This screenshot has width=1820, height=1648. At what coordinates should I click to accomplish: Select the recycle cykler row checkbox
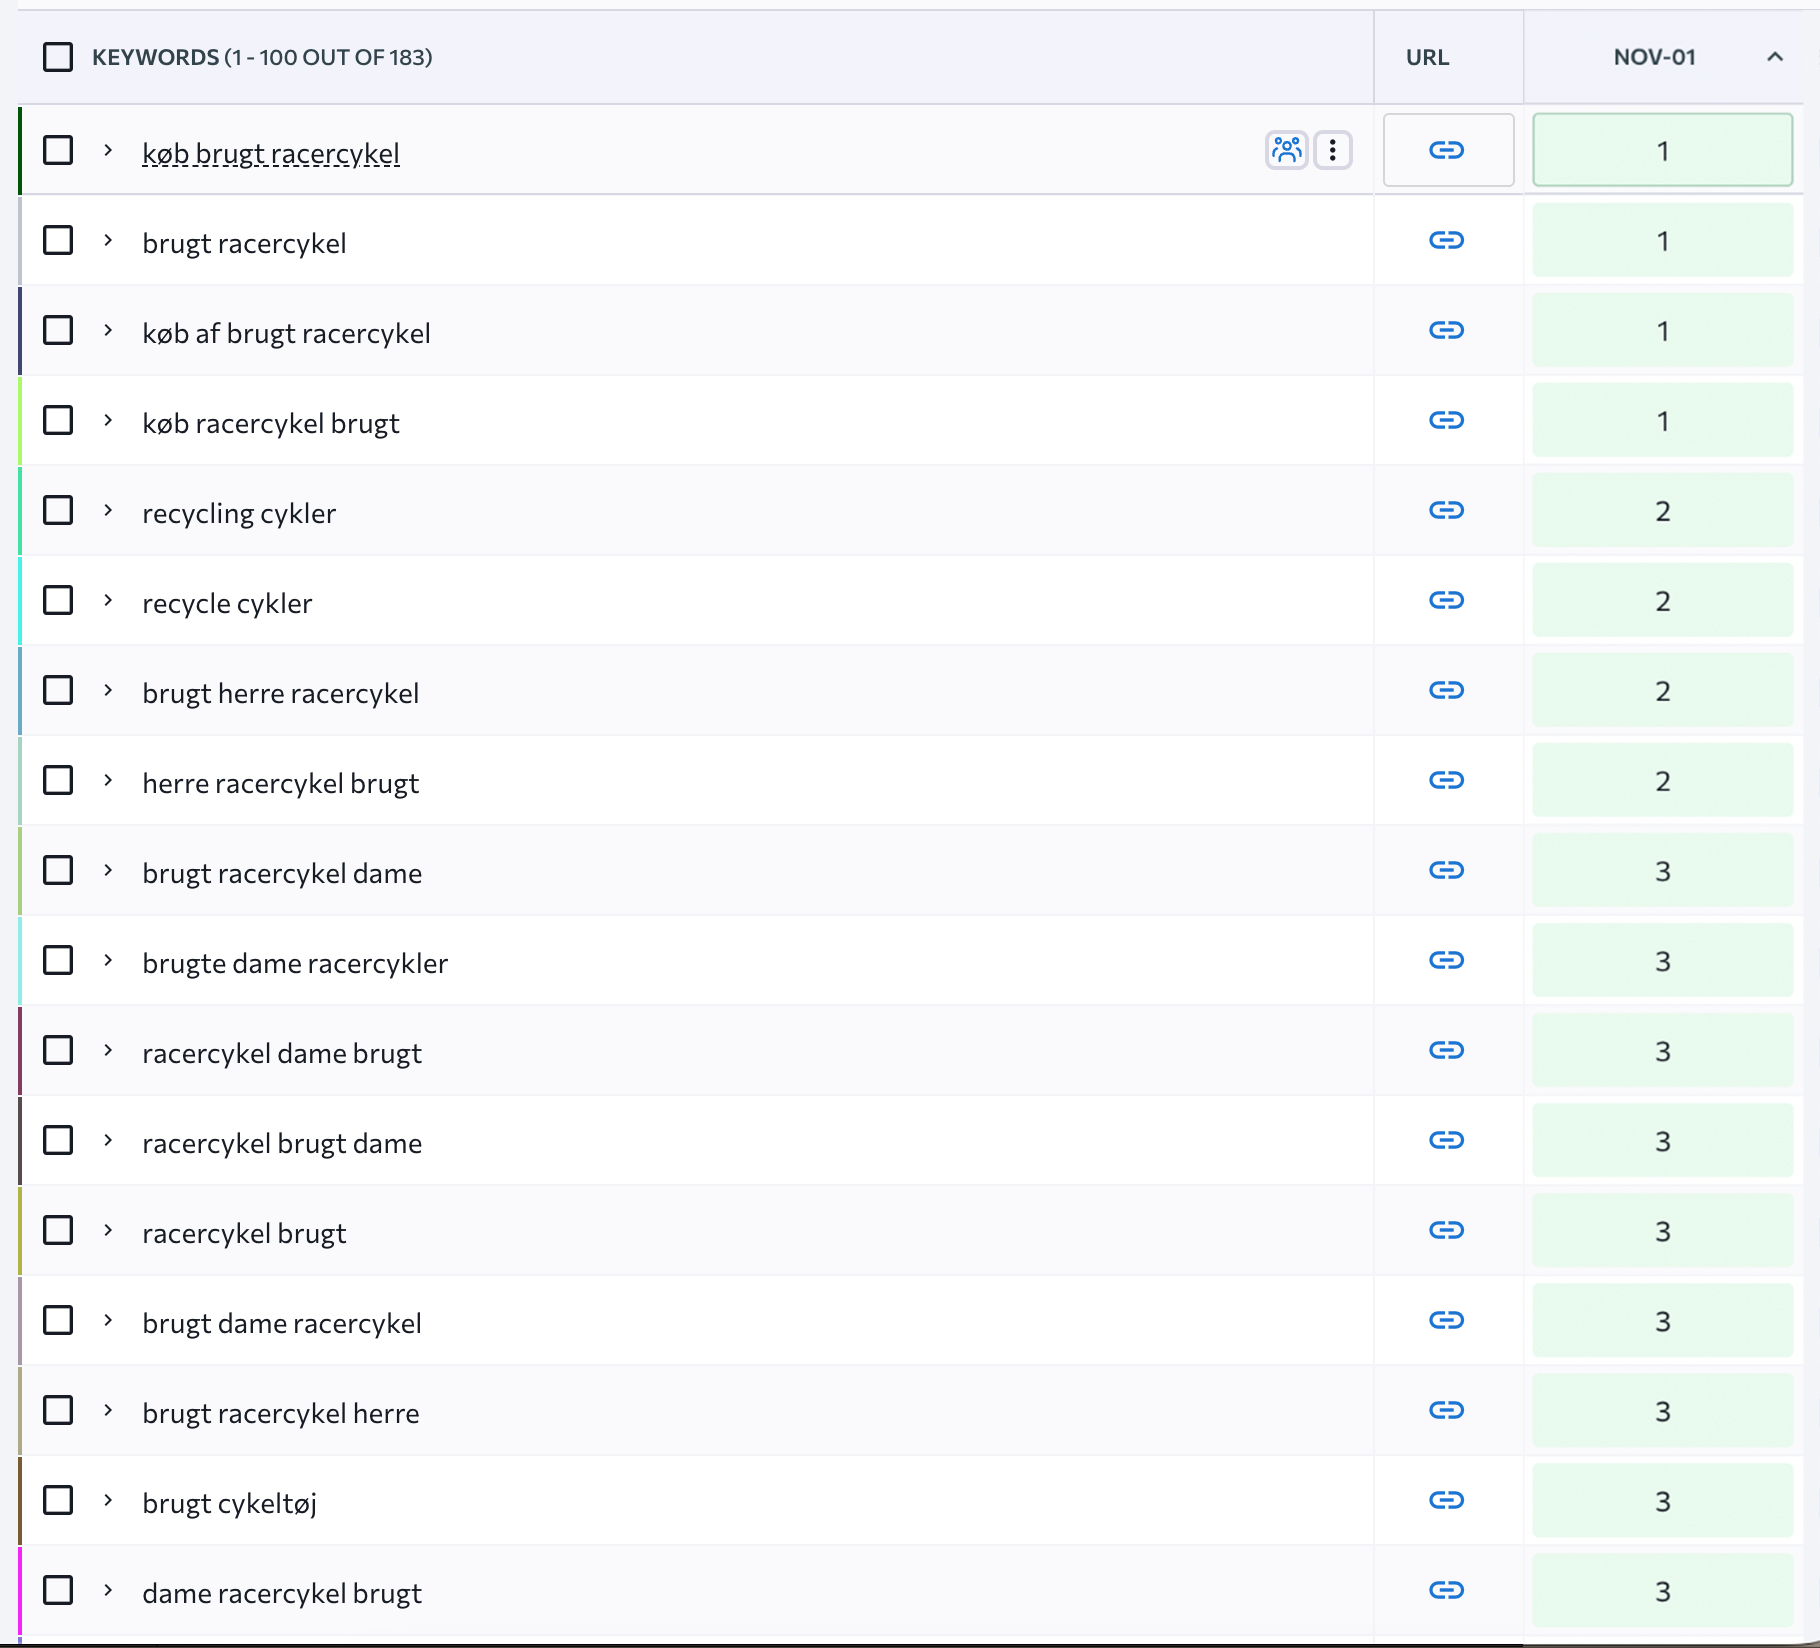(x=58, y=600)
